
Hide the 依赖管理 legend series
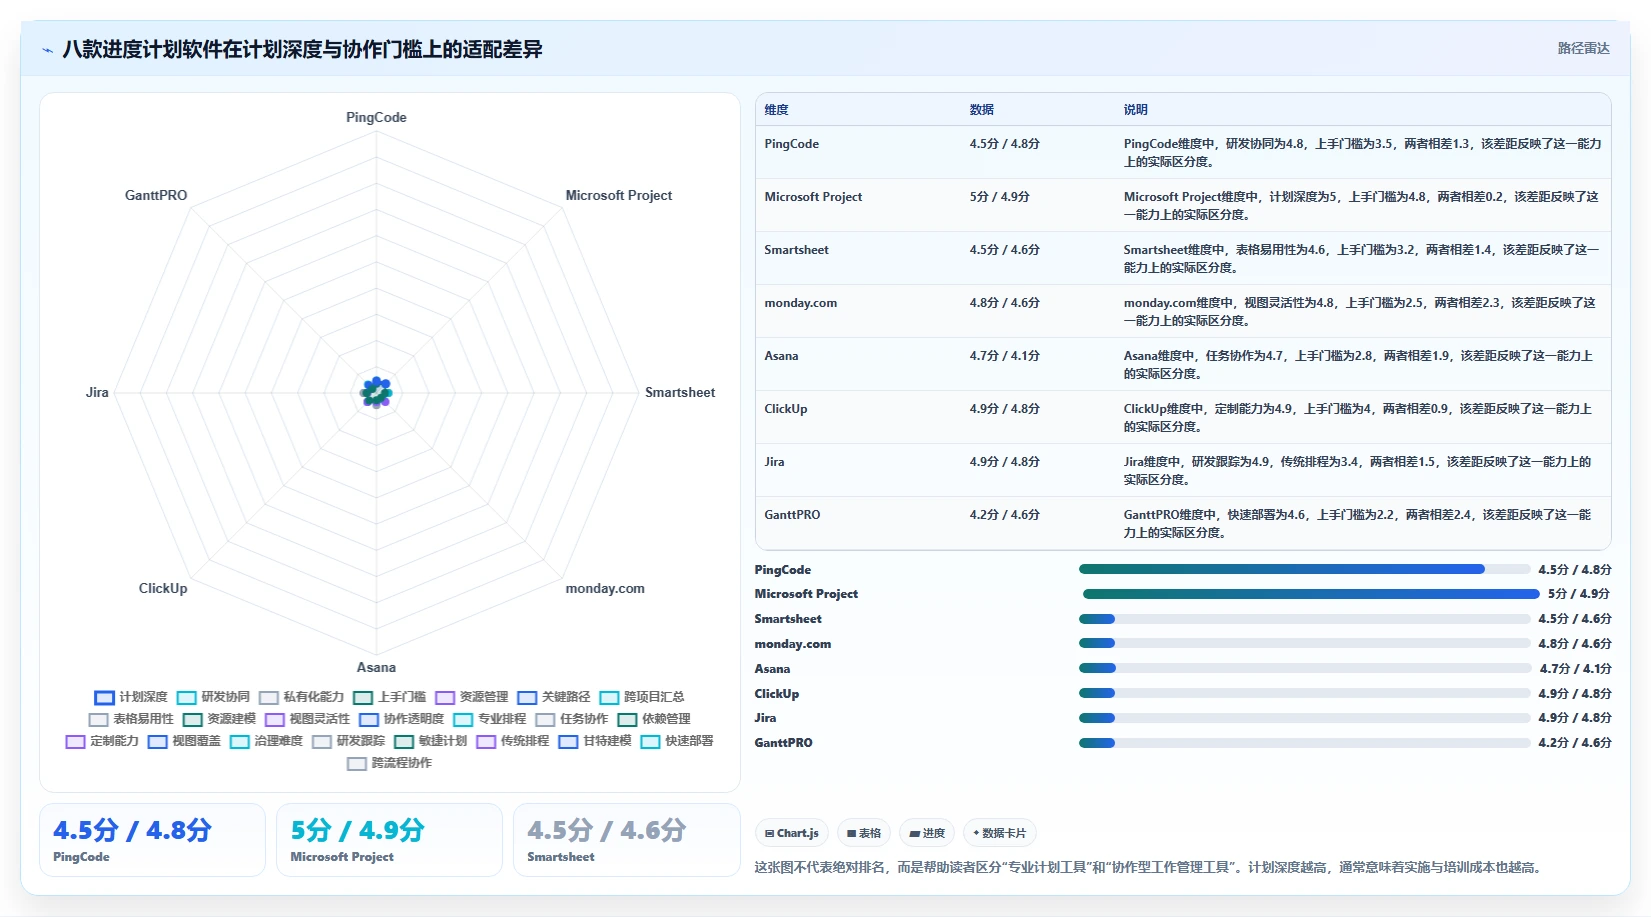tap(653, 719)
